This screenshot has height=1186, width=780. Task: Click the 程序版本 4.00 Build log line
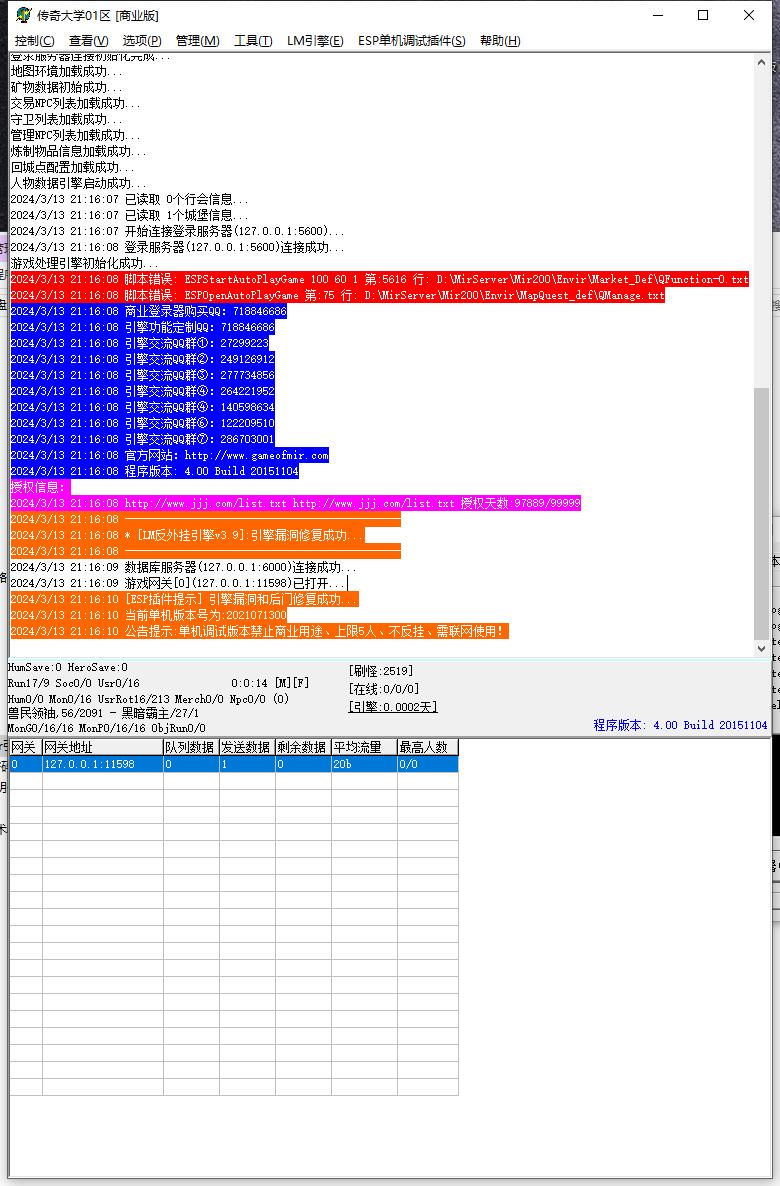pos(154,471)
